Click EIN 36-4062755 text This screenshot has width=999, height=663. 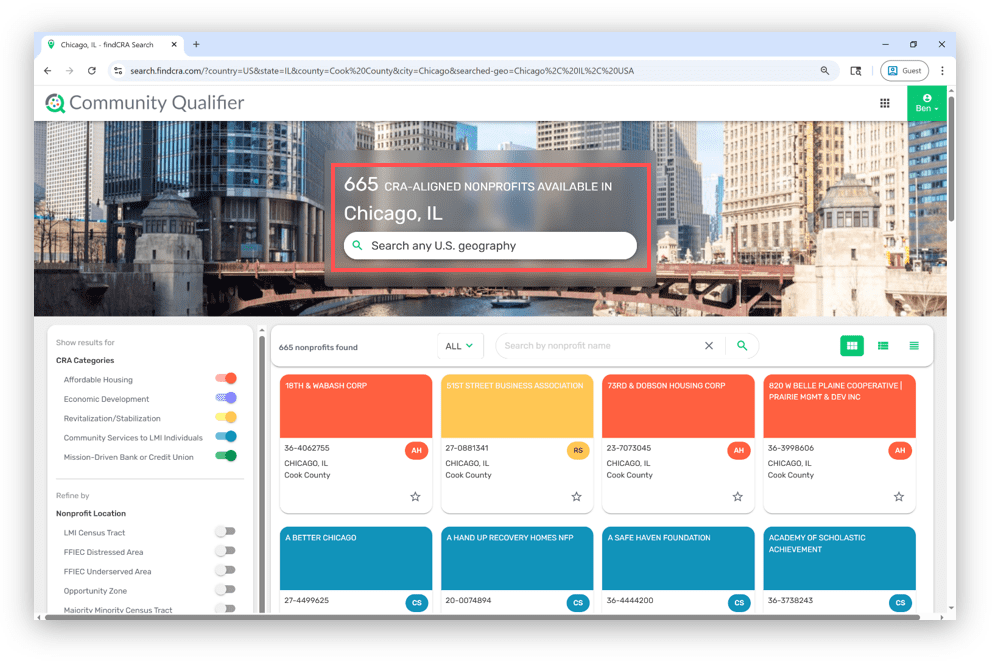tap(307, 448)
